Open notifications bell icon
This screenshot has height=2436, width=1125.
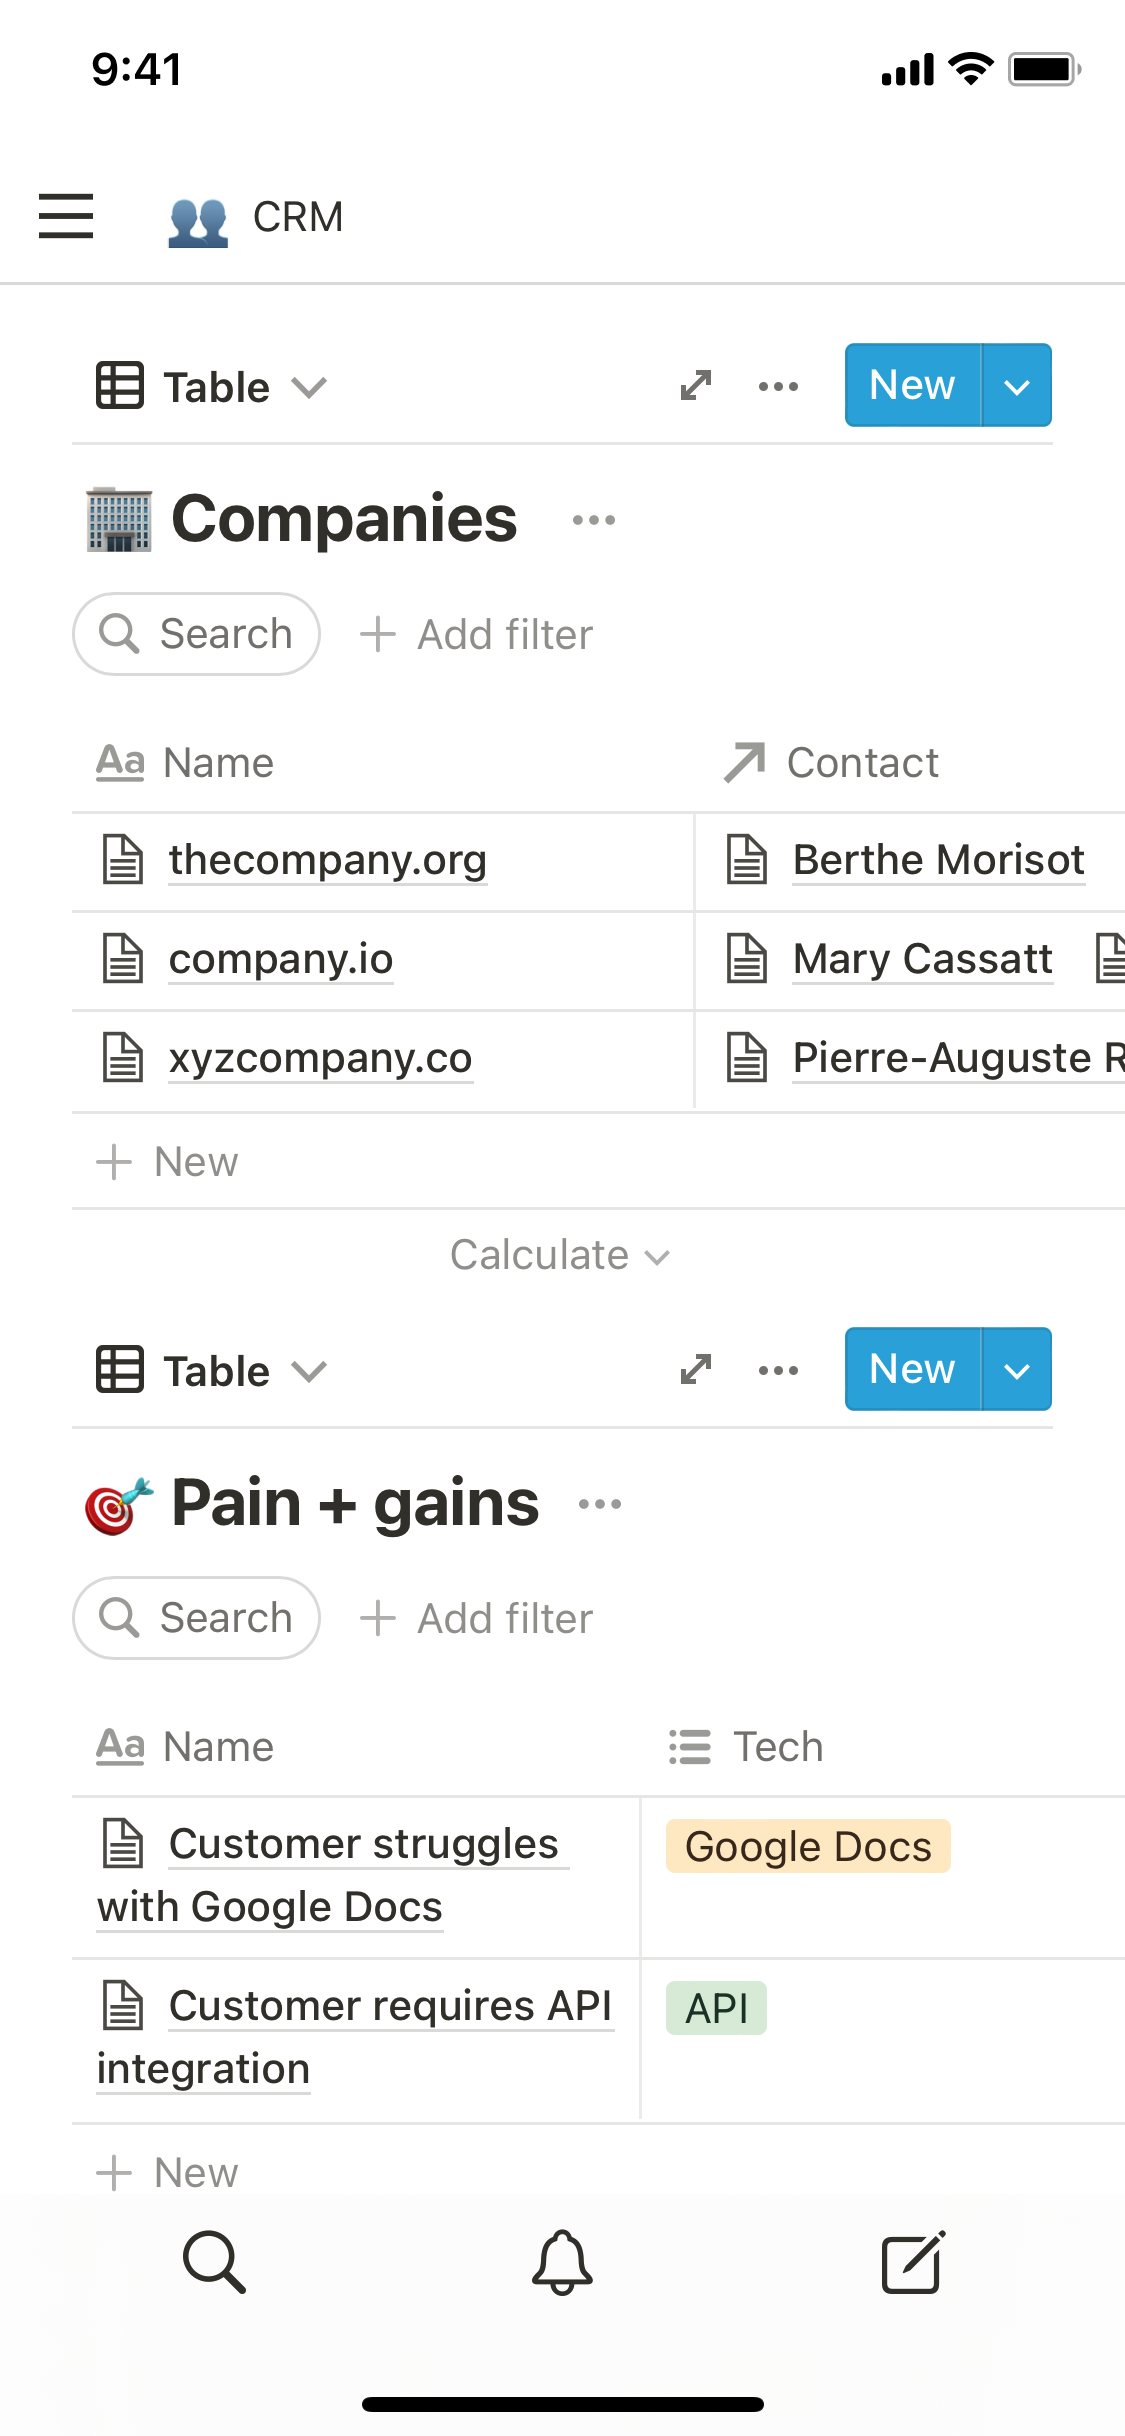[562, 2261]
